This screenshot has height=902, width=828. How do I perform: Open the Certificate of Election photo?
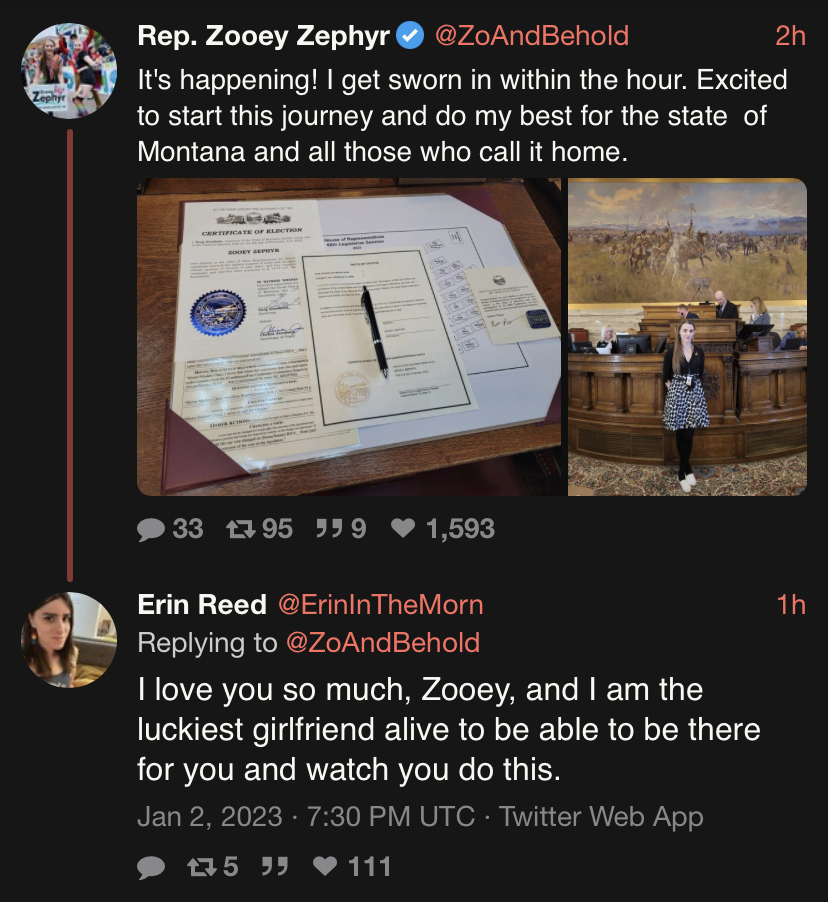349,337
